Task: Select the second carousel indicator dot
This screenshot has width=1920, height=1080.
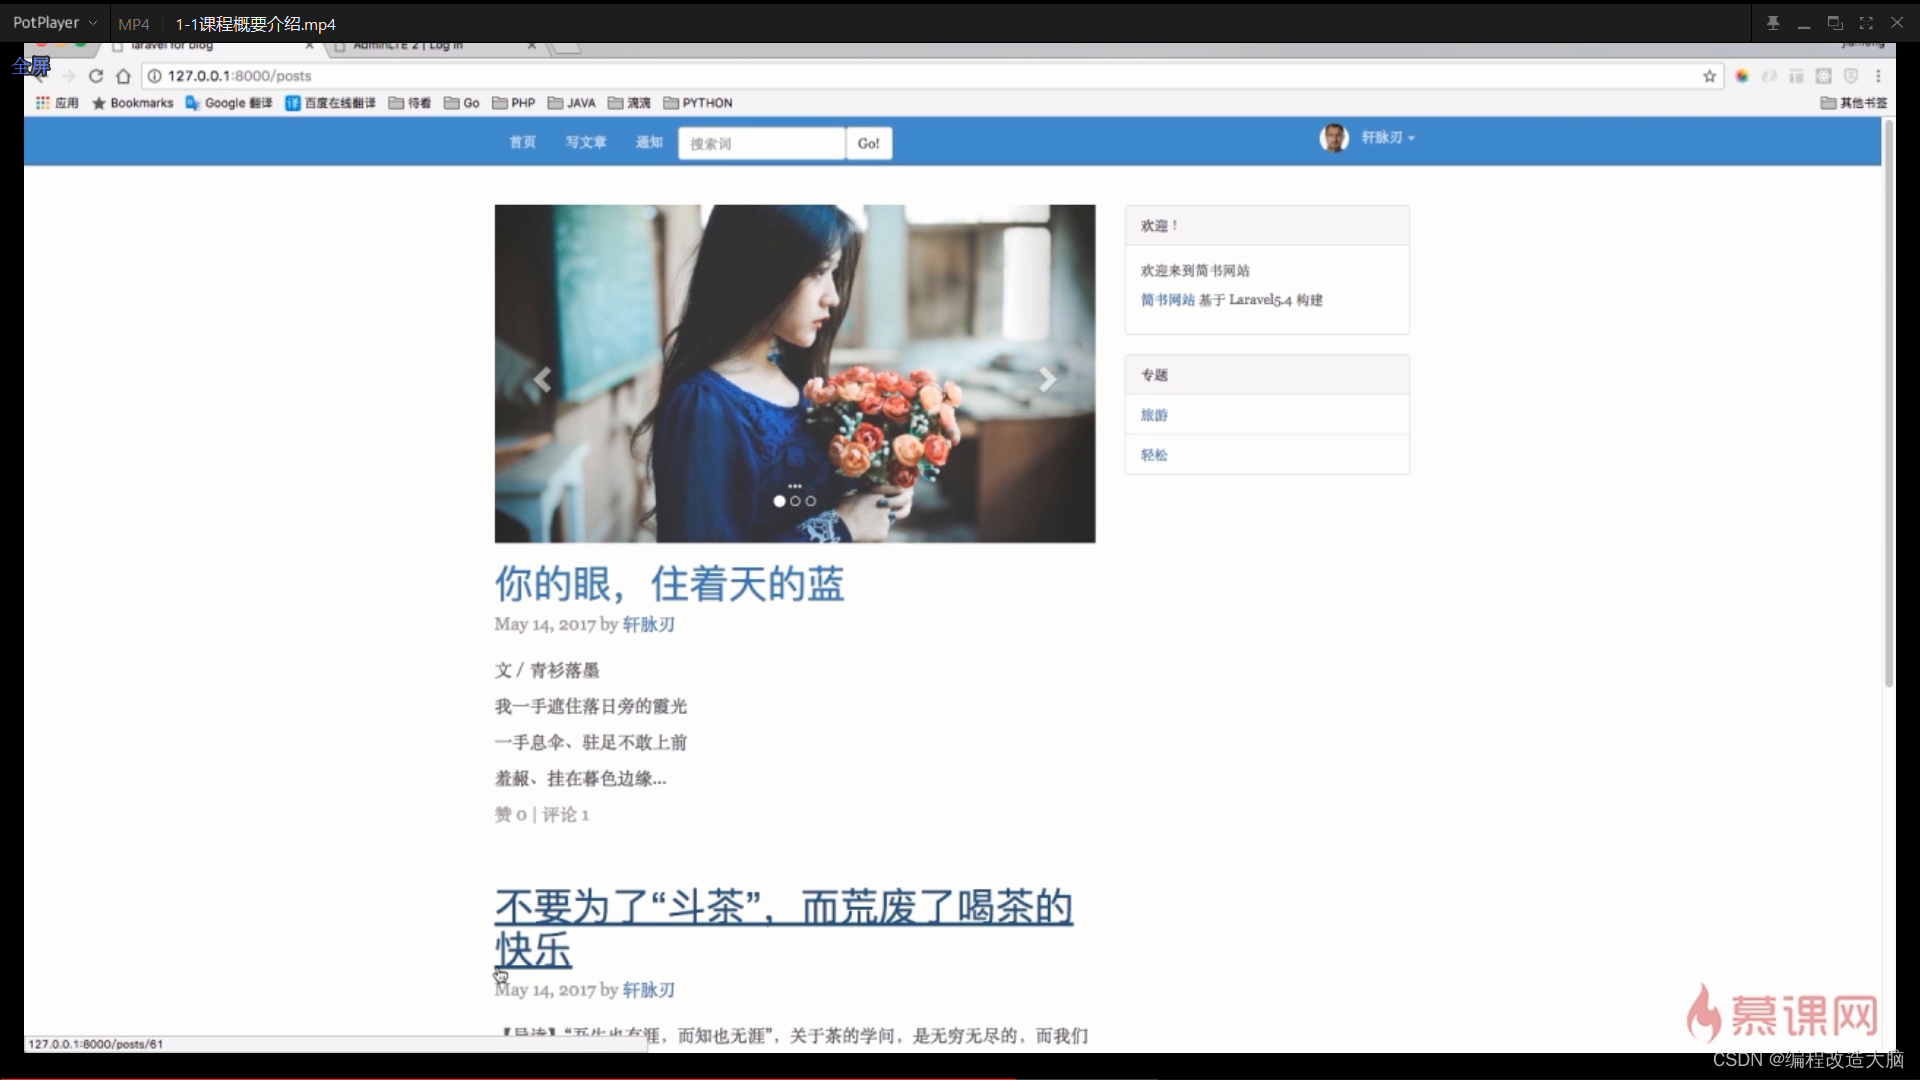Action: [x=795, y=501]
